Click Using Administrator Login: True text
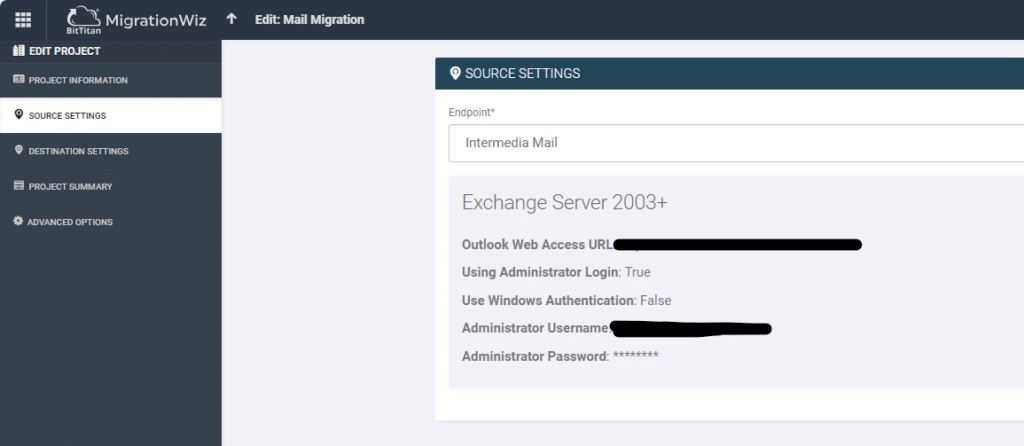This screenshot has width=1024, height=446. (556, 272)
